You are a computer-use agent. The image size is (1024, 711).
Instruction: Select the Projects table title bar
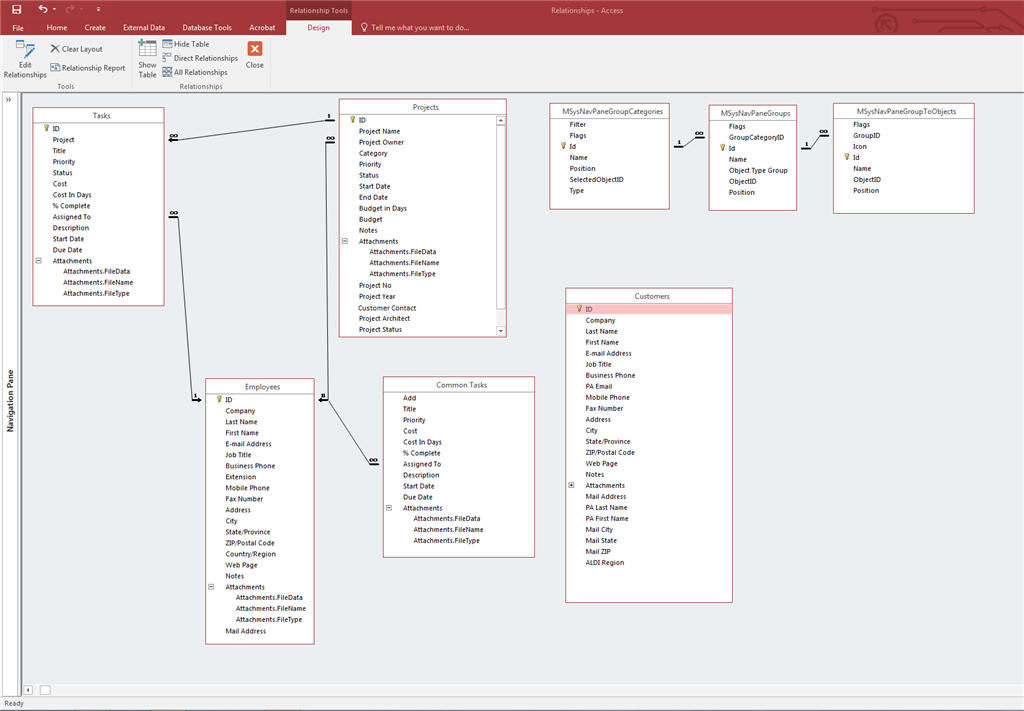(x=423, y=107)
